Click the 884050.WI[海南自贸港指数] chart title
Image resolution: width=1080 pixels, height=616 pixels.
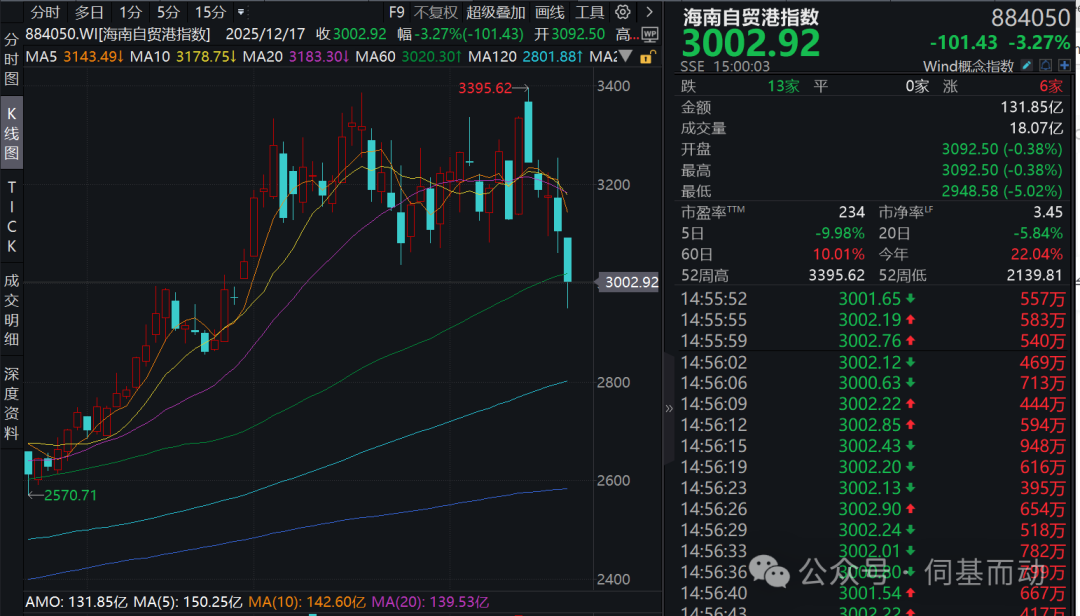(118, 34)
